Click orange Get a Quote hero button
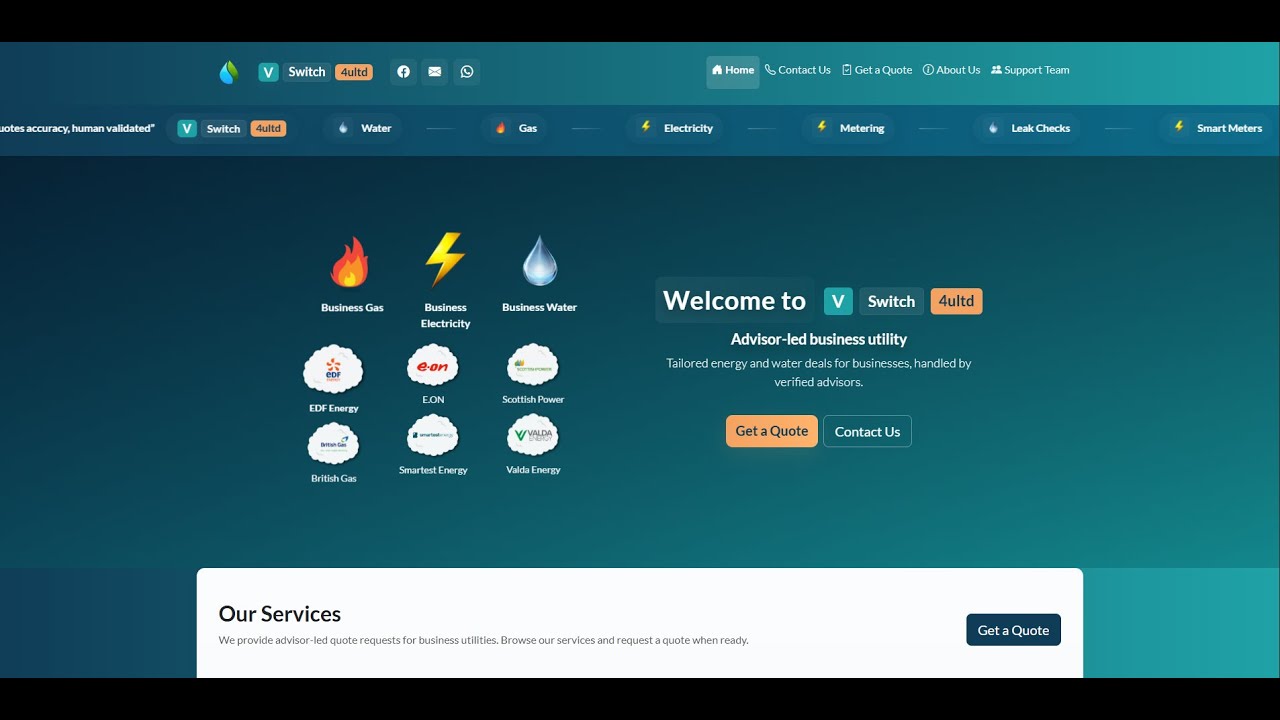 coord(772,431)
